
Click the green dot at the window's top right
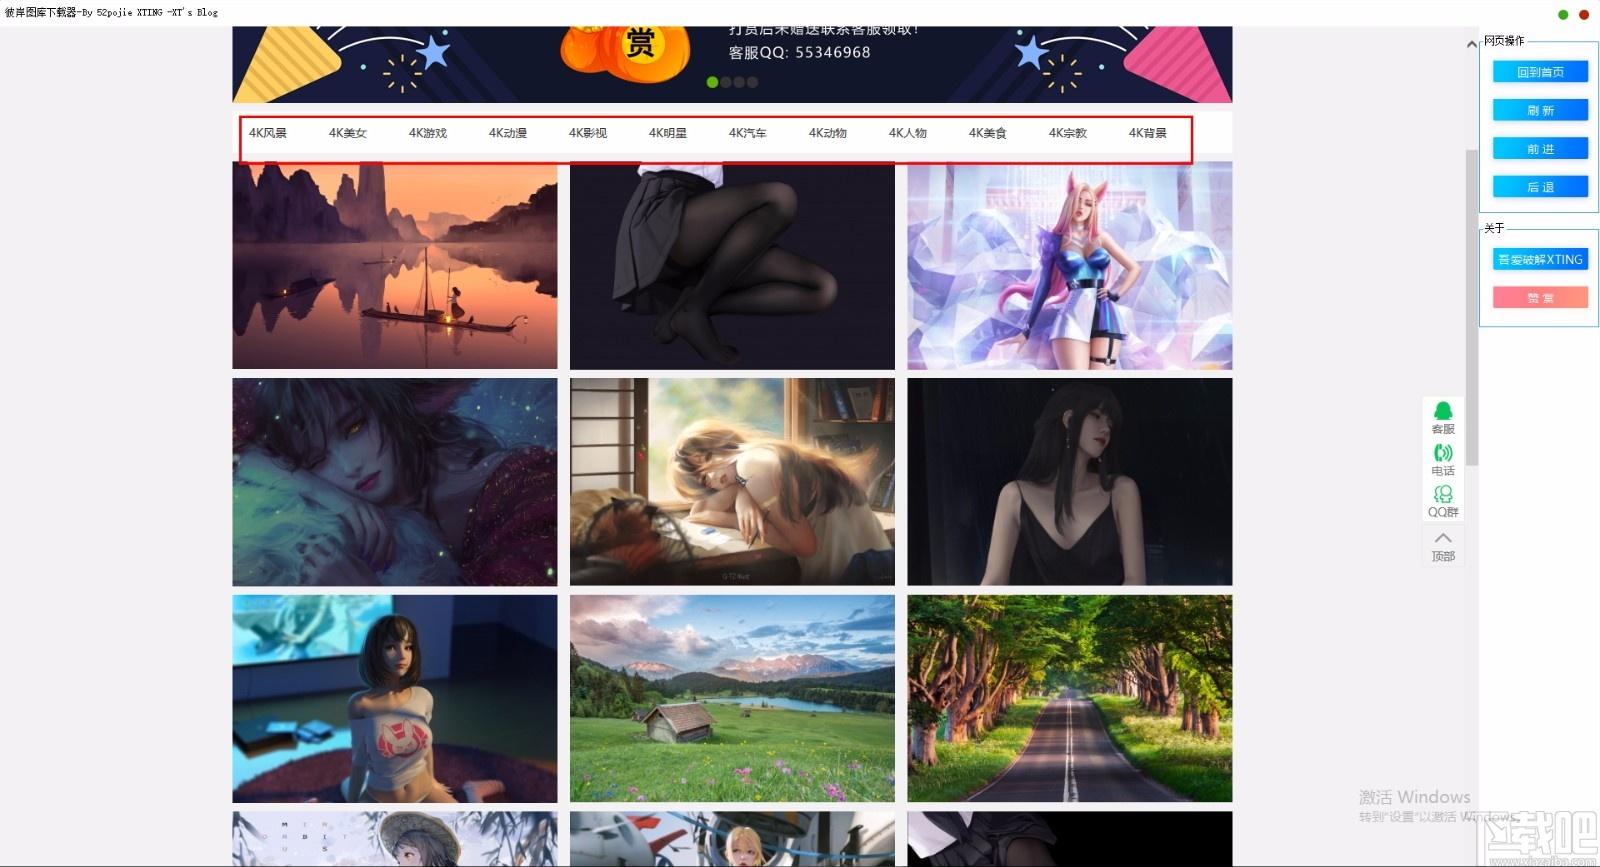(x=1563, y=14)
